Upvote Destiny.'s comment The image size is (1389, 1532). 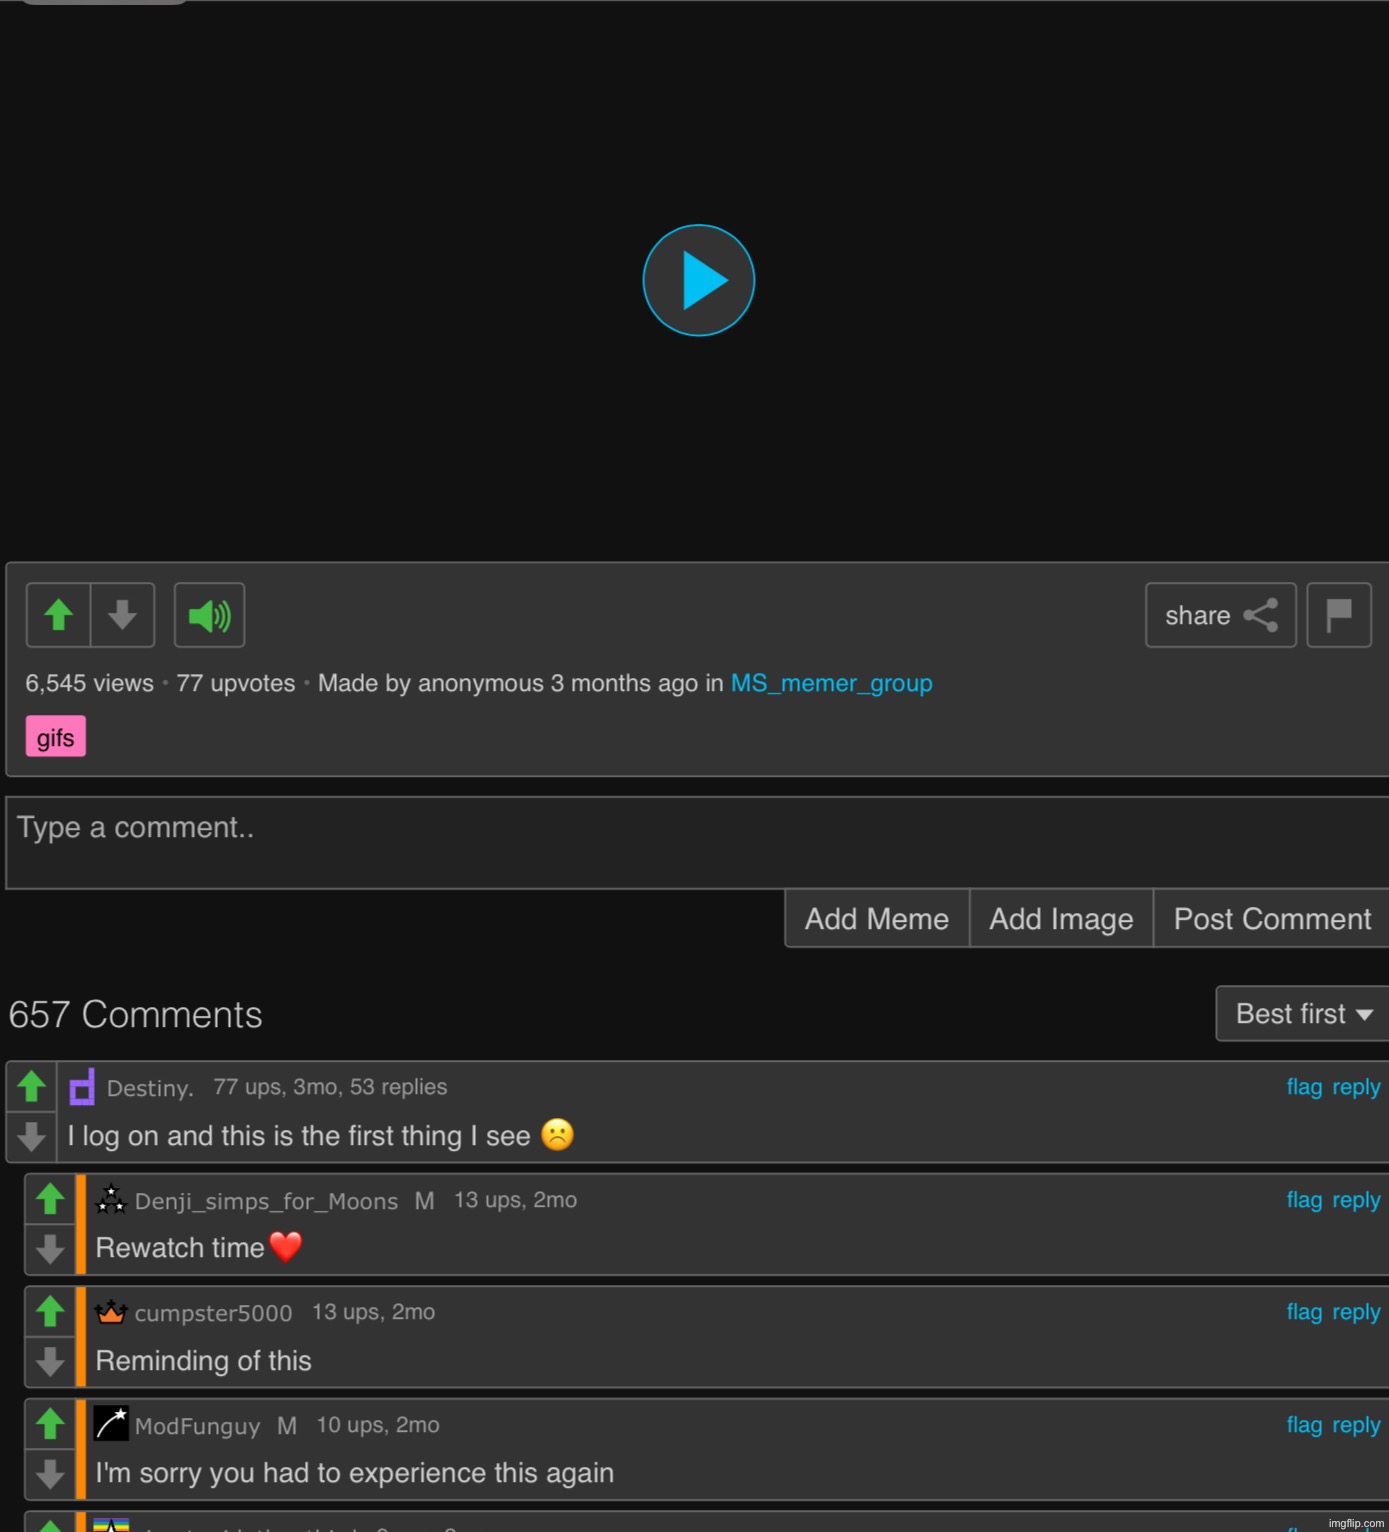(x=32, y=1086)
